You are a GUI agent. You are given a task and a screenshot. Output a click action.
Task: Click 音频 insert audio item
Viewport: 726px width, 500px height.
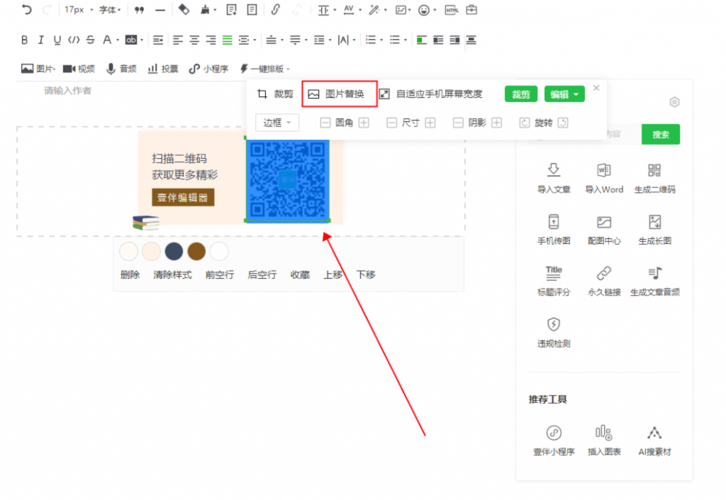[121, 69]
